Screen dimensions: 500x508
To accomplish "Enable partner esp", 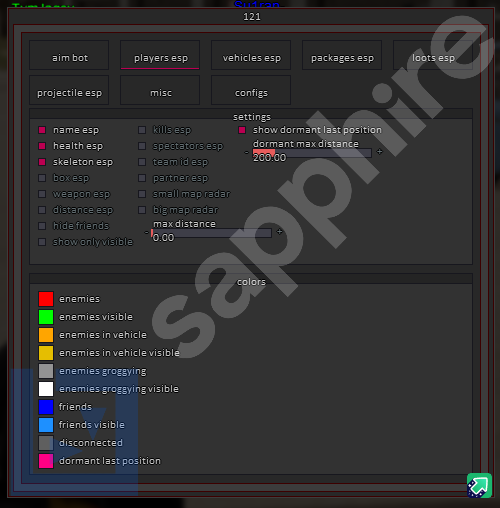I will (142, 178).
